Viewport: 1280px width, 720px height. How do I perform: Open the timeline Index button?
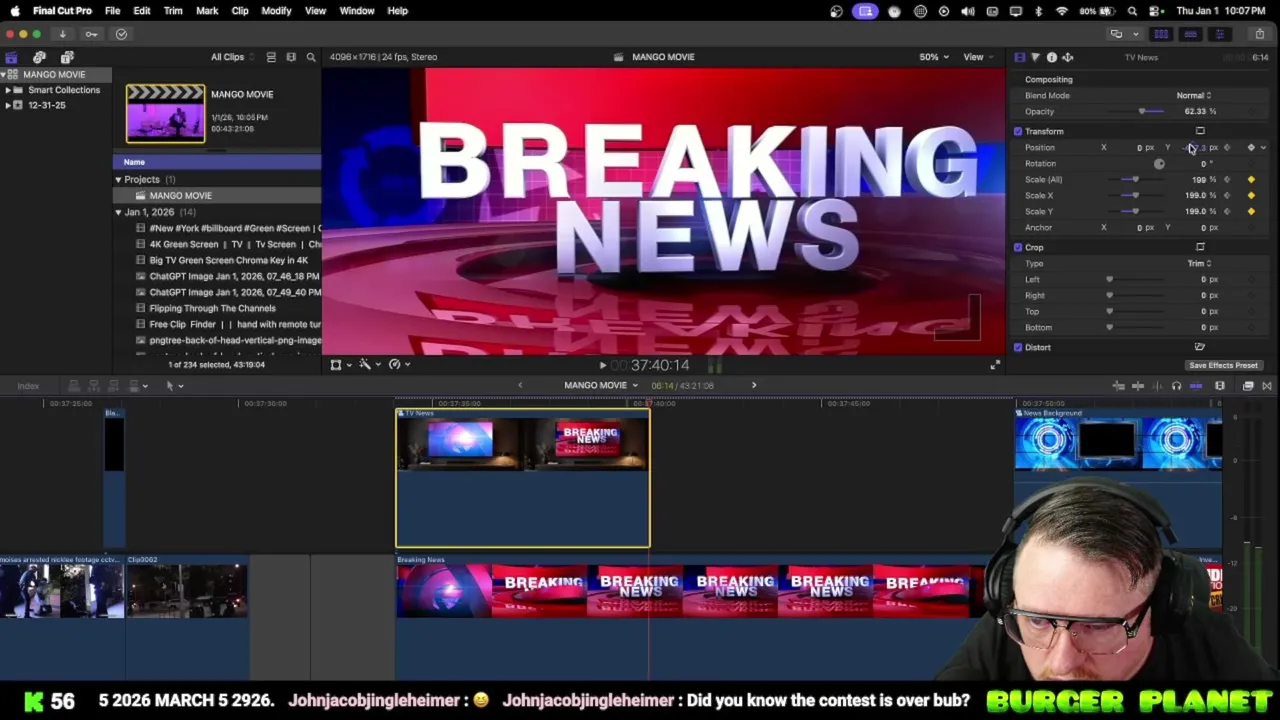[28, 386]
